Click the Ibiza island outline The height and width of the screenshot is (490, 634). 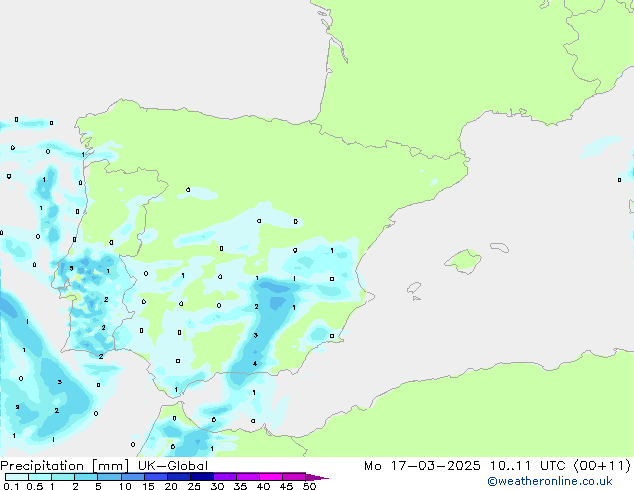[x=414, y=288]
